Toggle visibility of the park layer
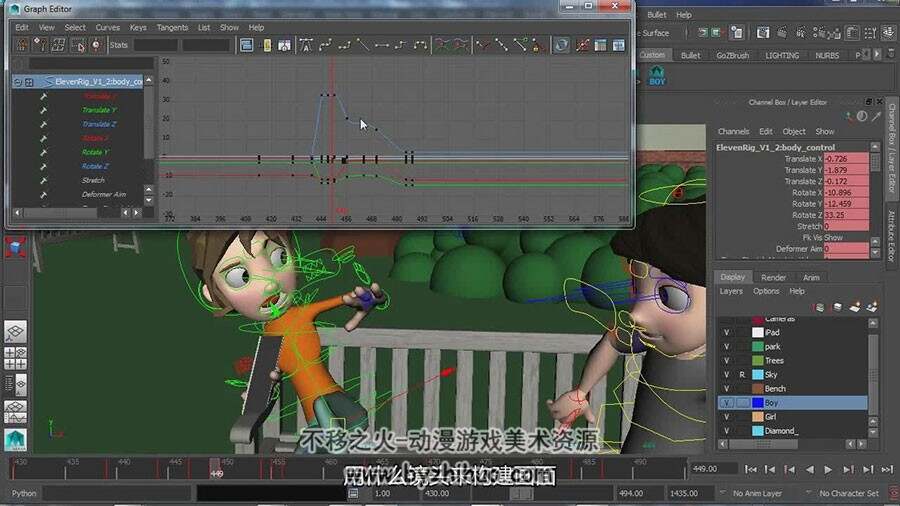Viewport: 900px width, 506px height. click(x=727, y=347)
